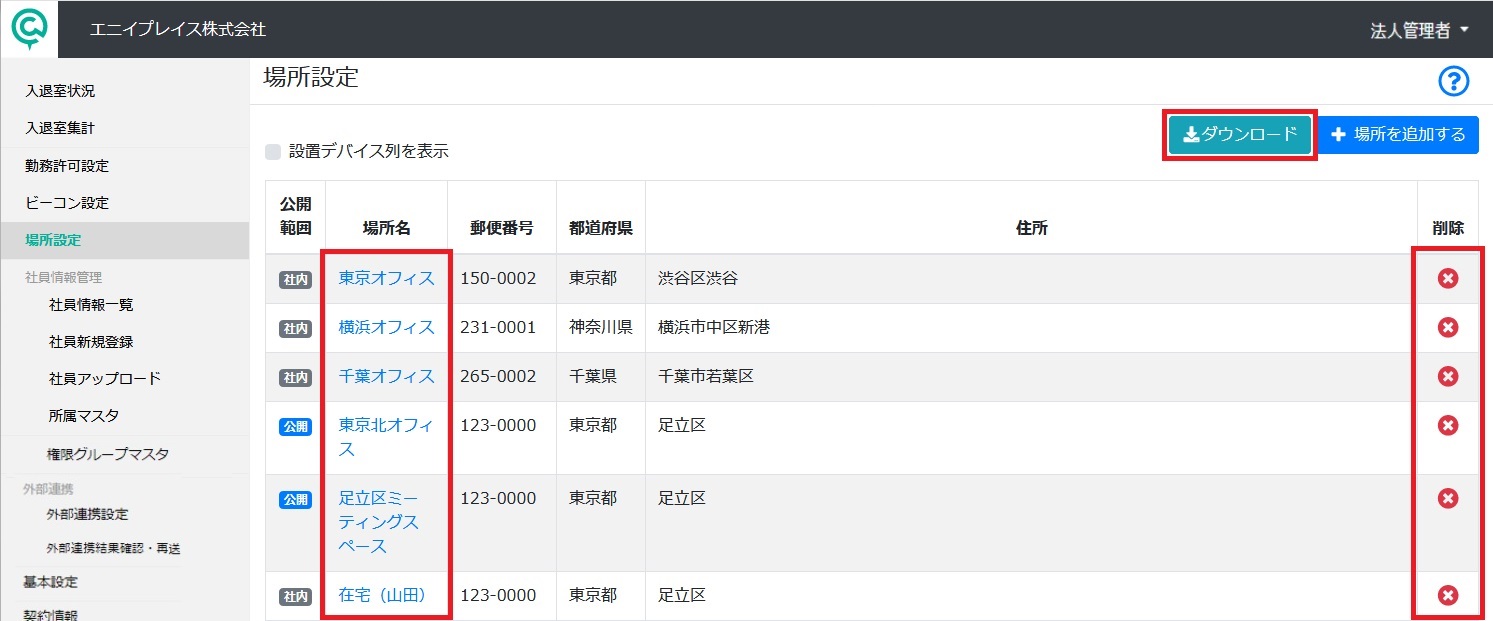
Task: Open the 法人管理者 dropdown menu
Action: 1419,30
